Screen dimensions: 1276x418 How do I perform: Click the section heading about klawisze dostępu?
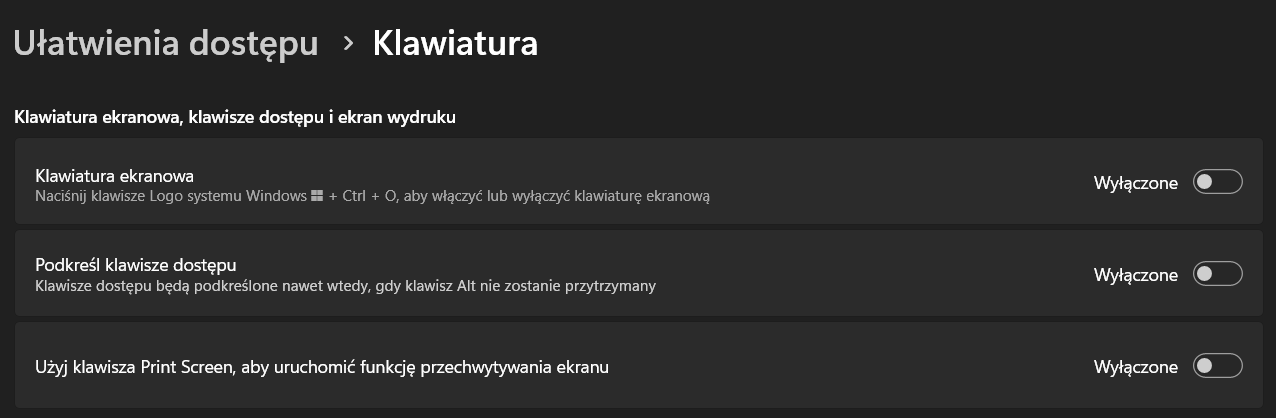coord(235,117)
